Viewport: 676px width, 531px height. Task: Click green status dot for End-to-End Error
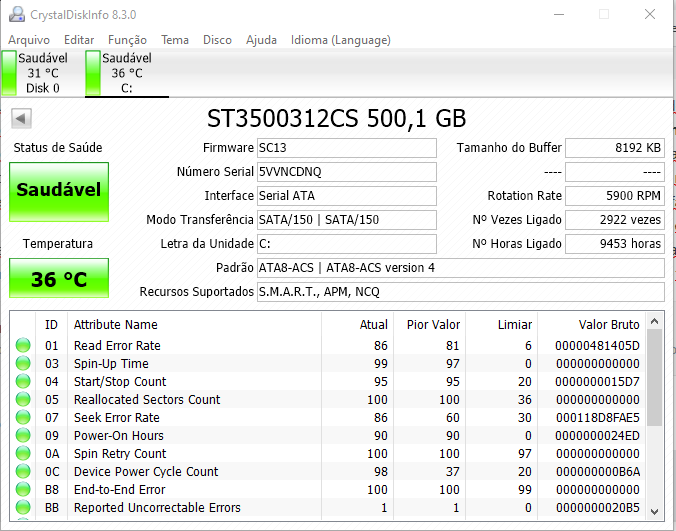pyautogui.click(x=23, y=490)
